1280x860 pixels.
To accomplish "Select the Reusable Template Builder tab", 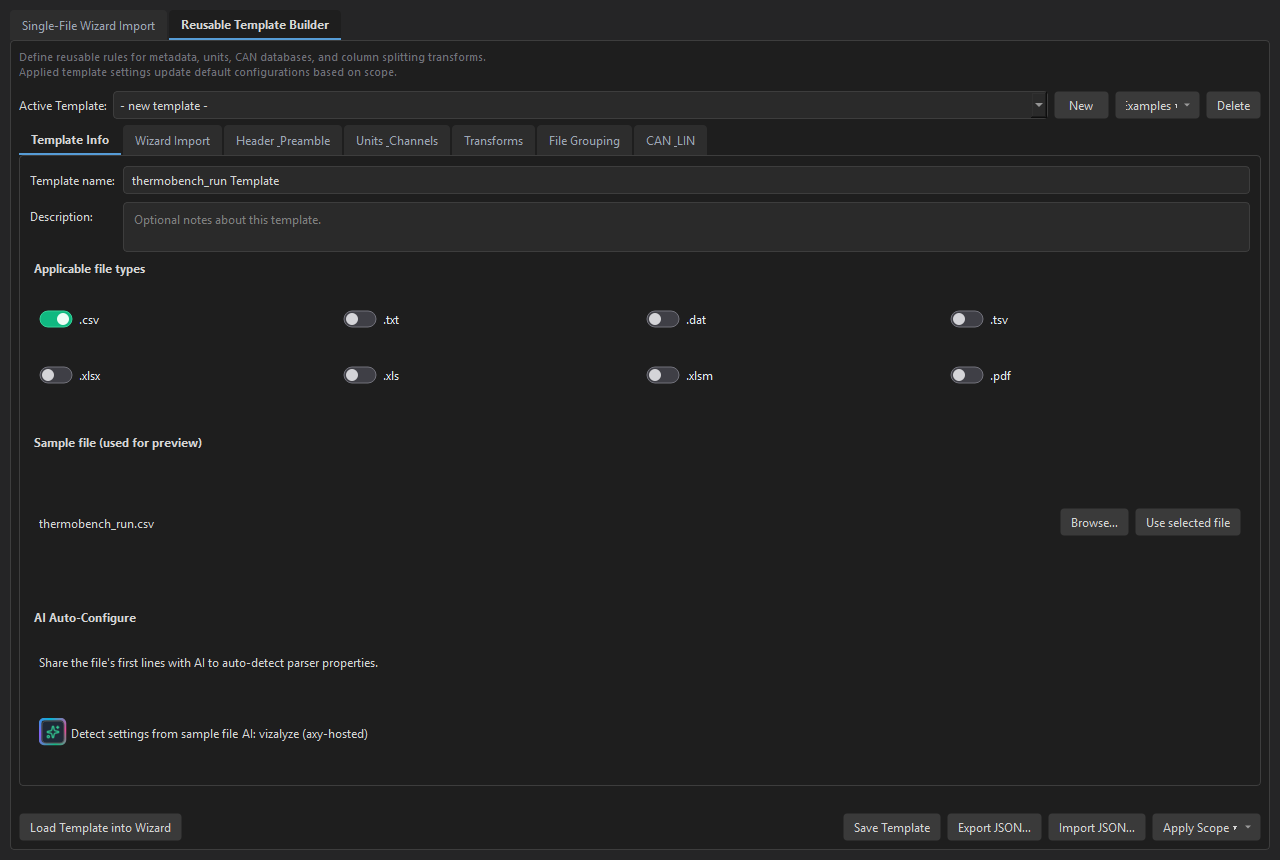I will click(x=255, y=25).
